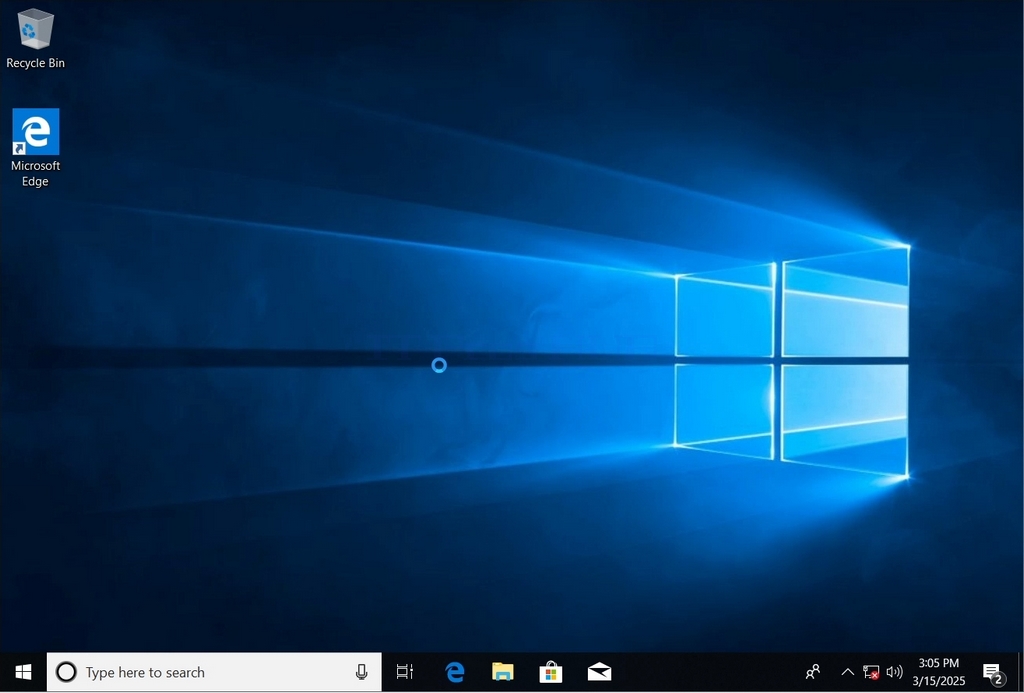The width and height of the screenshot is (1024, 693).
Task: Open File Explorer from the taskbar
Action: coord(503,672)
